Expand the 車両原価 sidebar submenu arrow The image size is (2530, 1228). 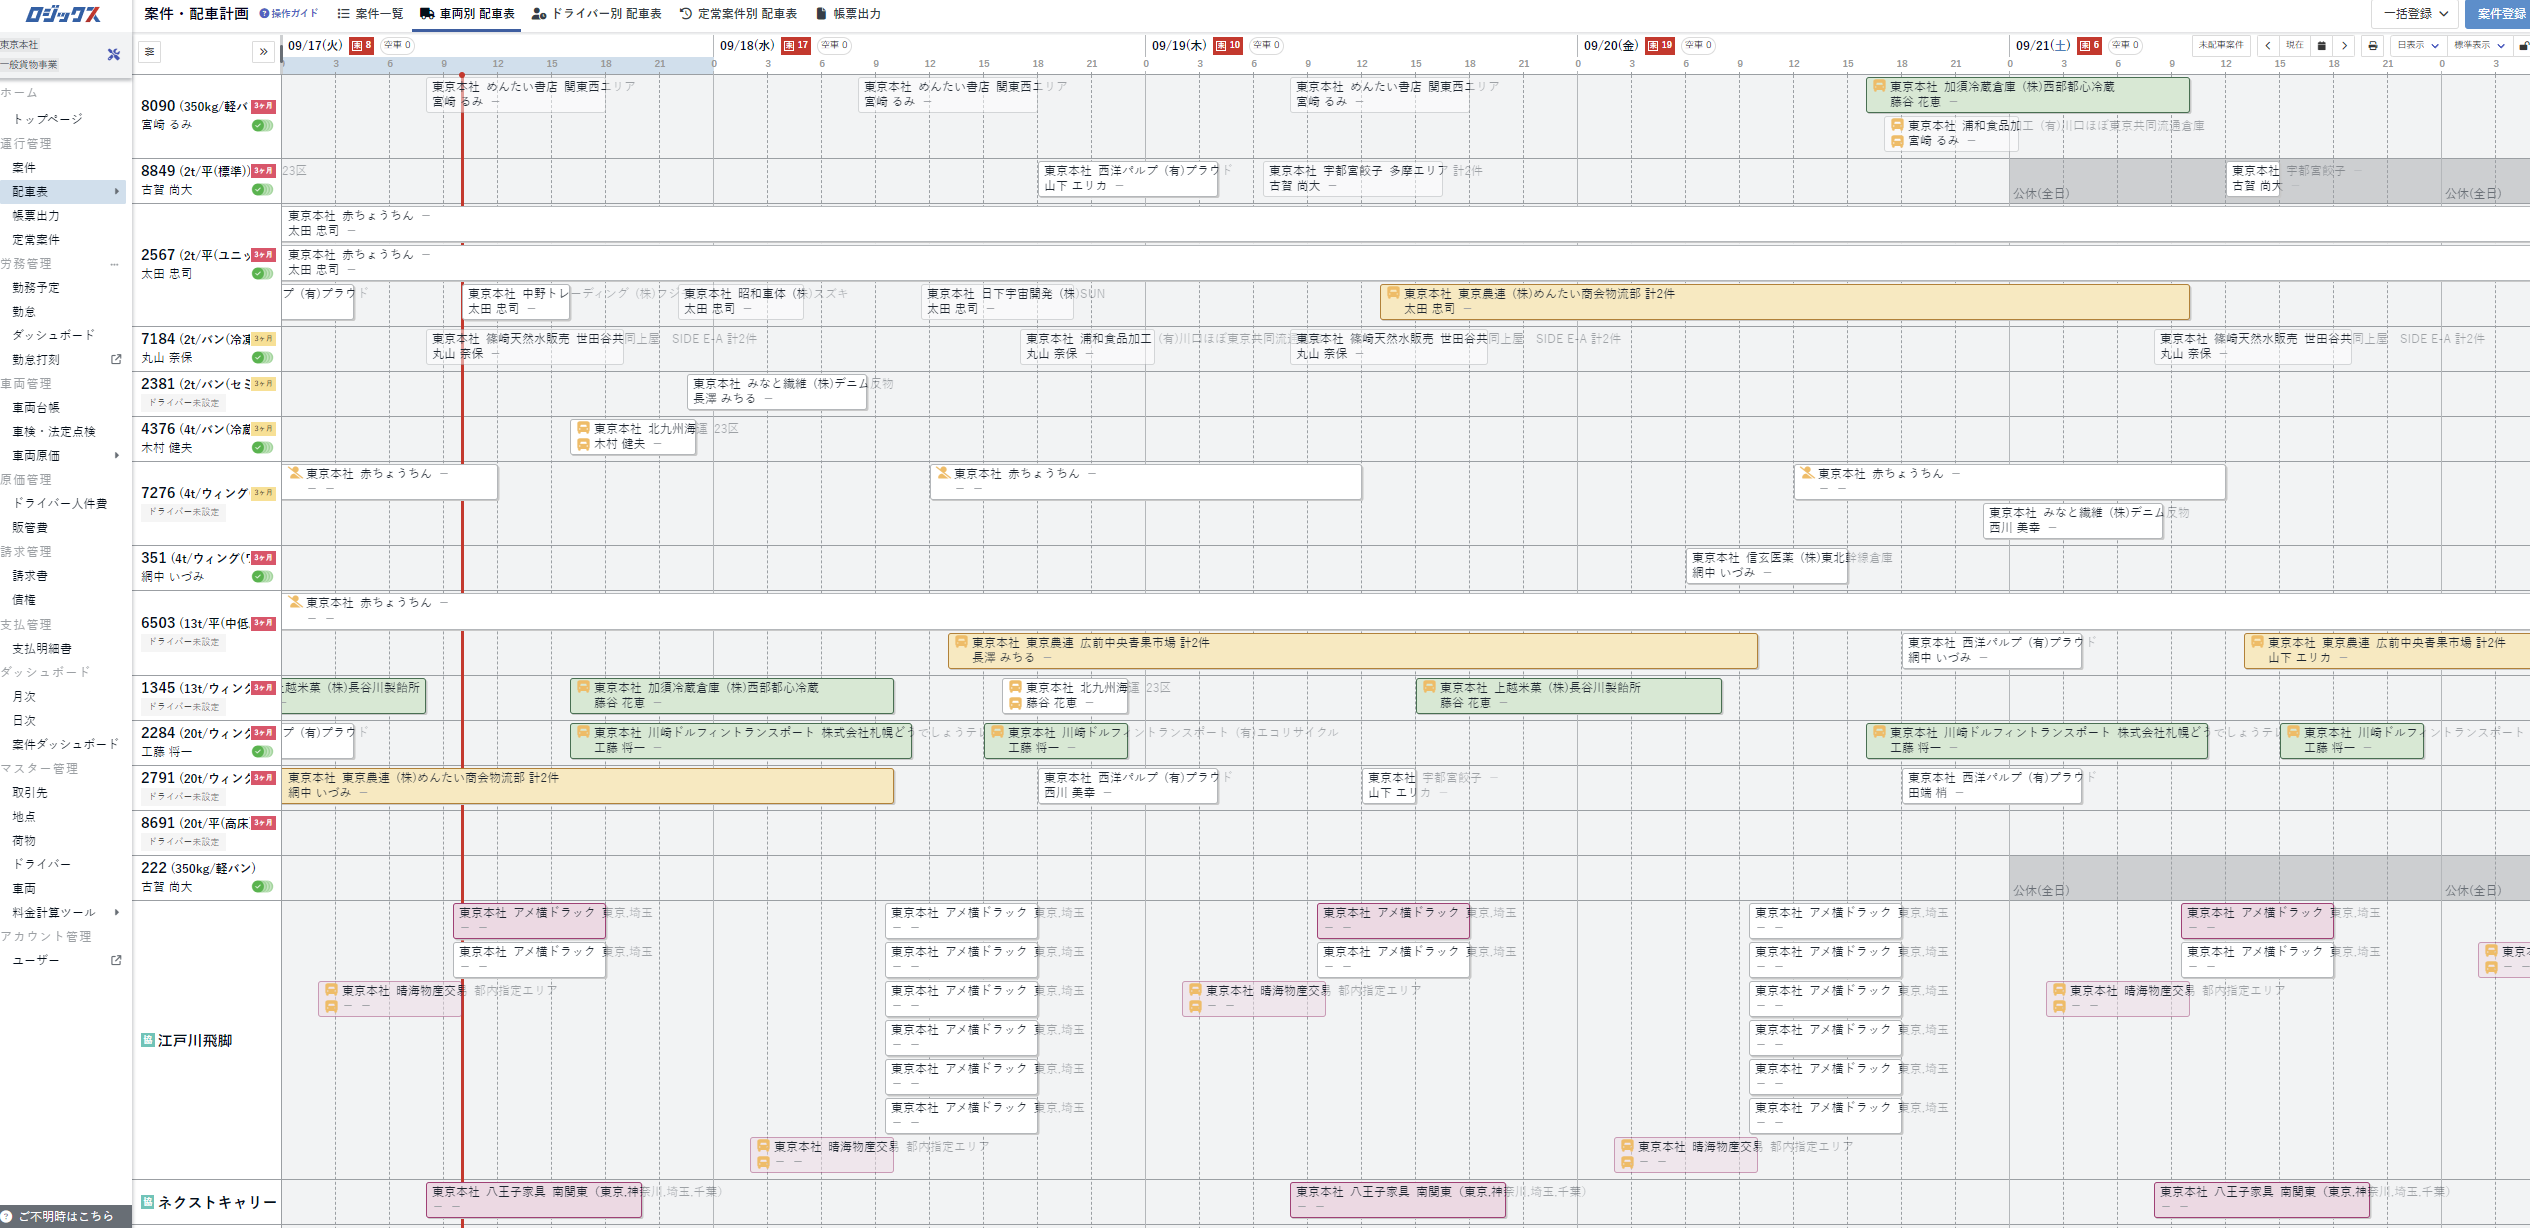point(117,455)
